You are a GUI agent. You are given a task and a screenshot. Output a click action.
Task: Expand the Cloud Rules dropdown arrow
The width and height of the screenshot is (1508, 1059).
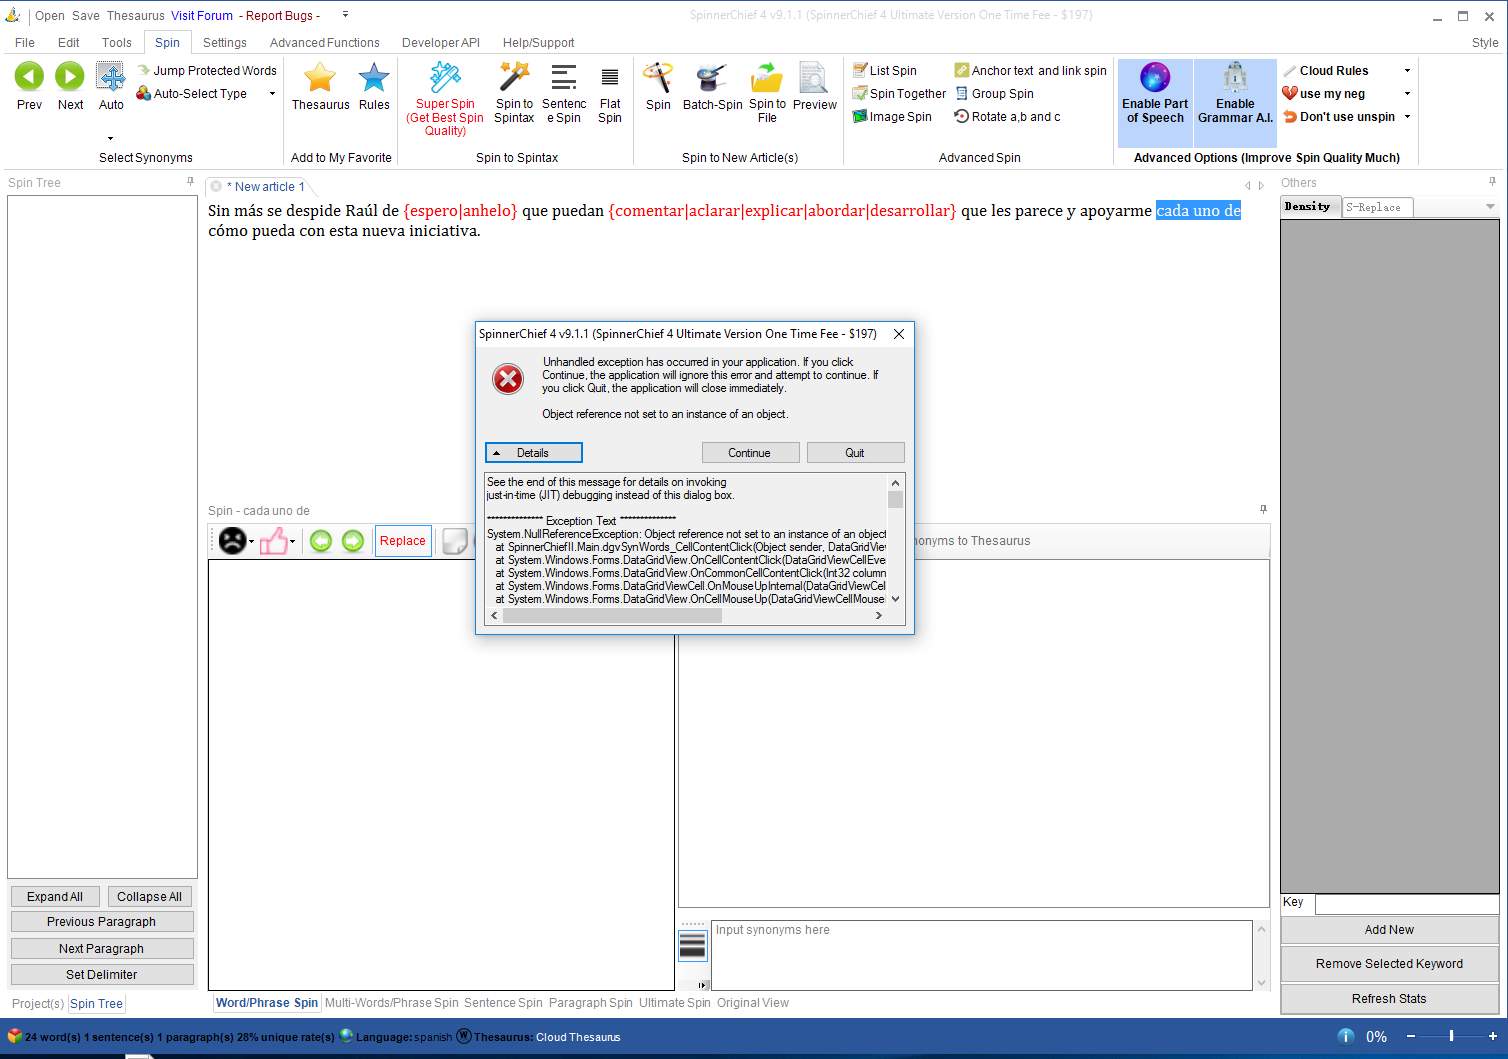point(1407,71)
